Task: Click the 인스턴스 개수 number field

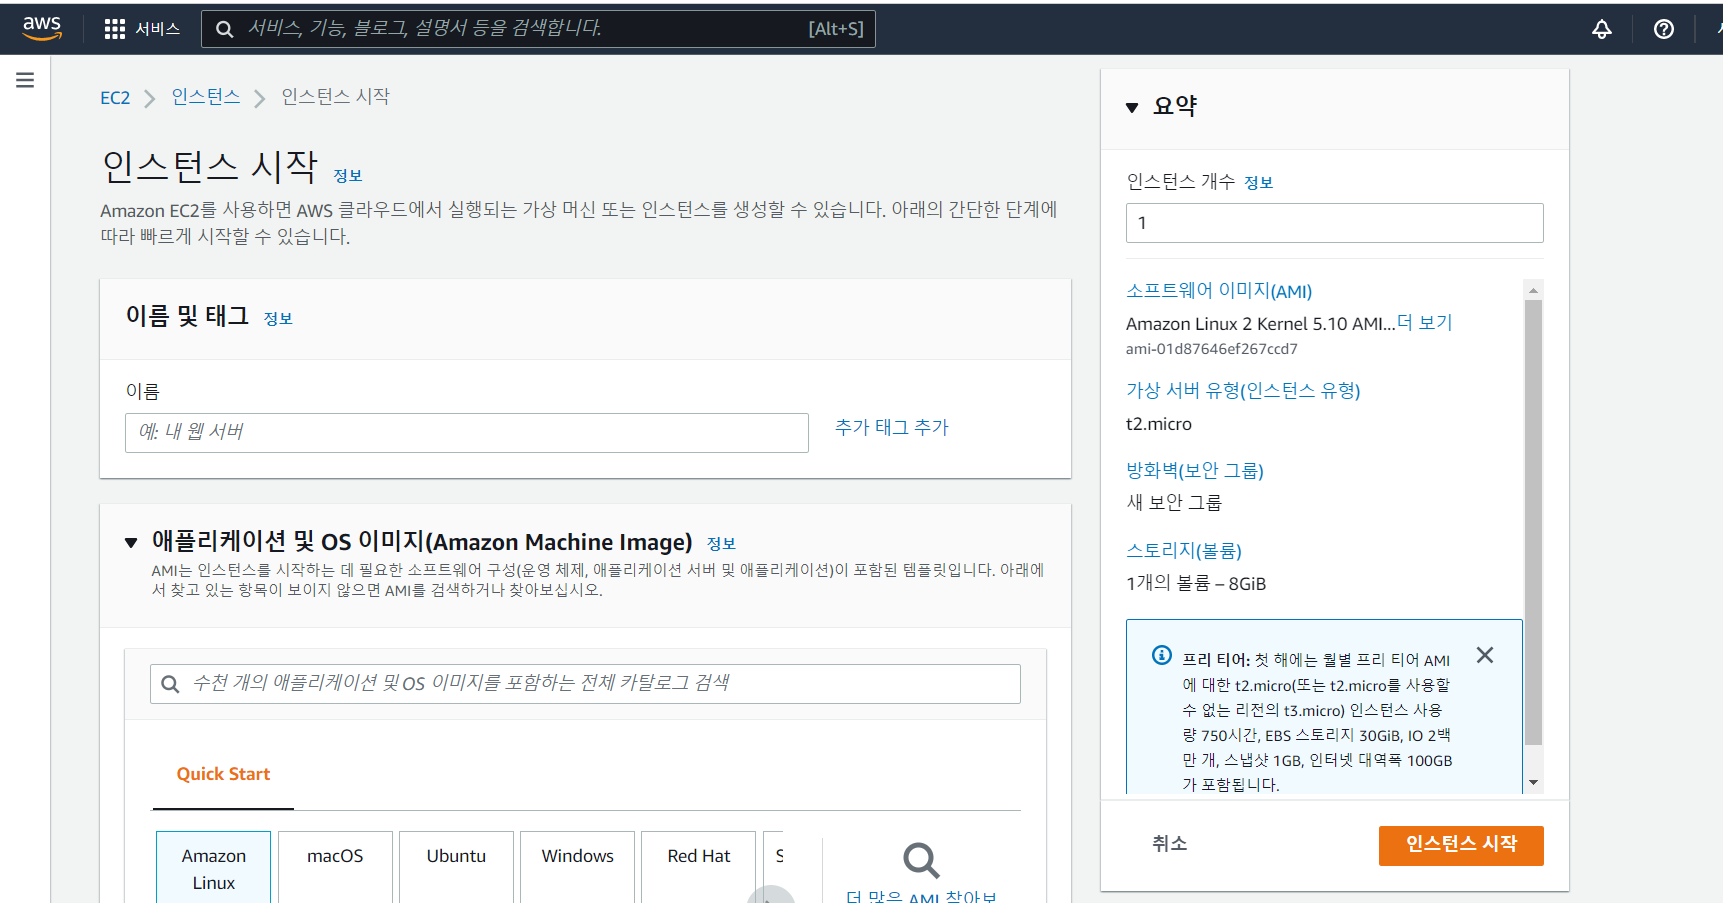Action: pos(1335,223)
